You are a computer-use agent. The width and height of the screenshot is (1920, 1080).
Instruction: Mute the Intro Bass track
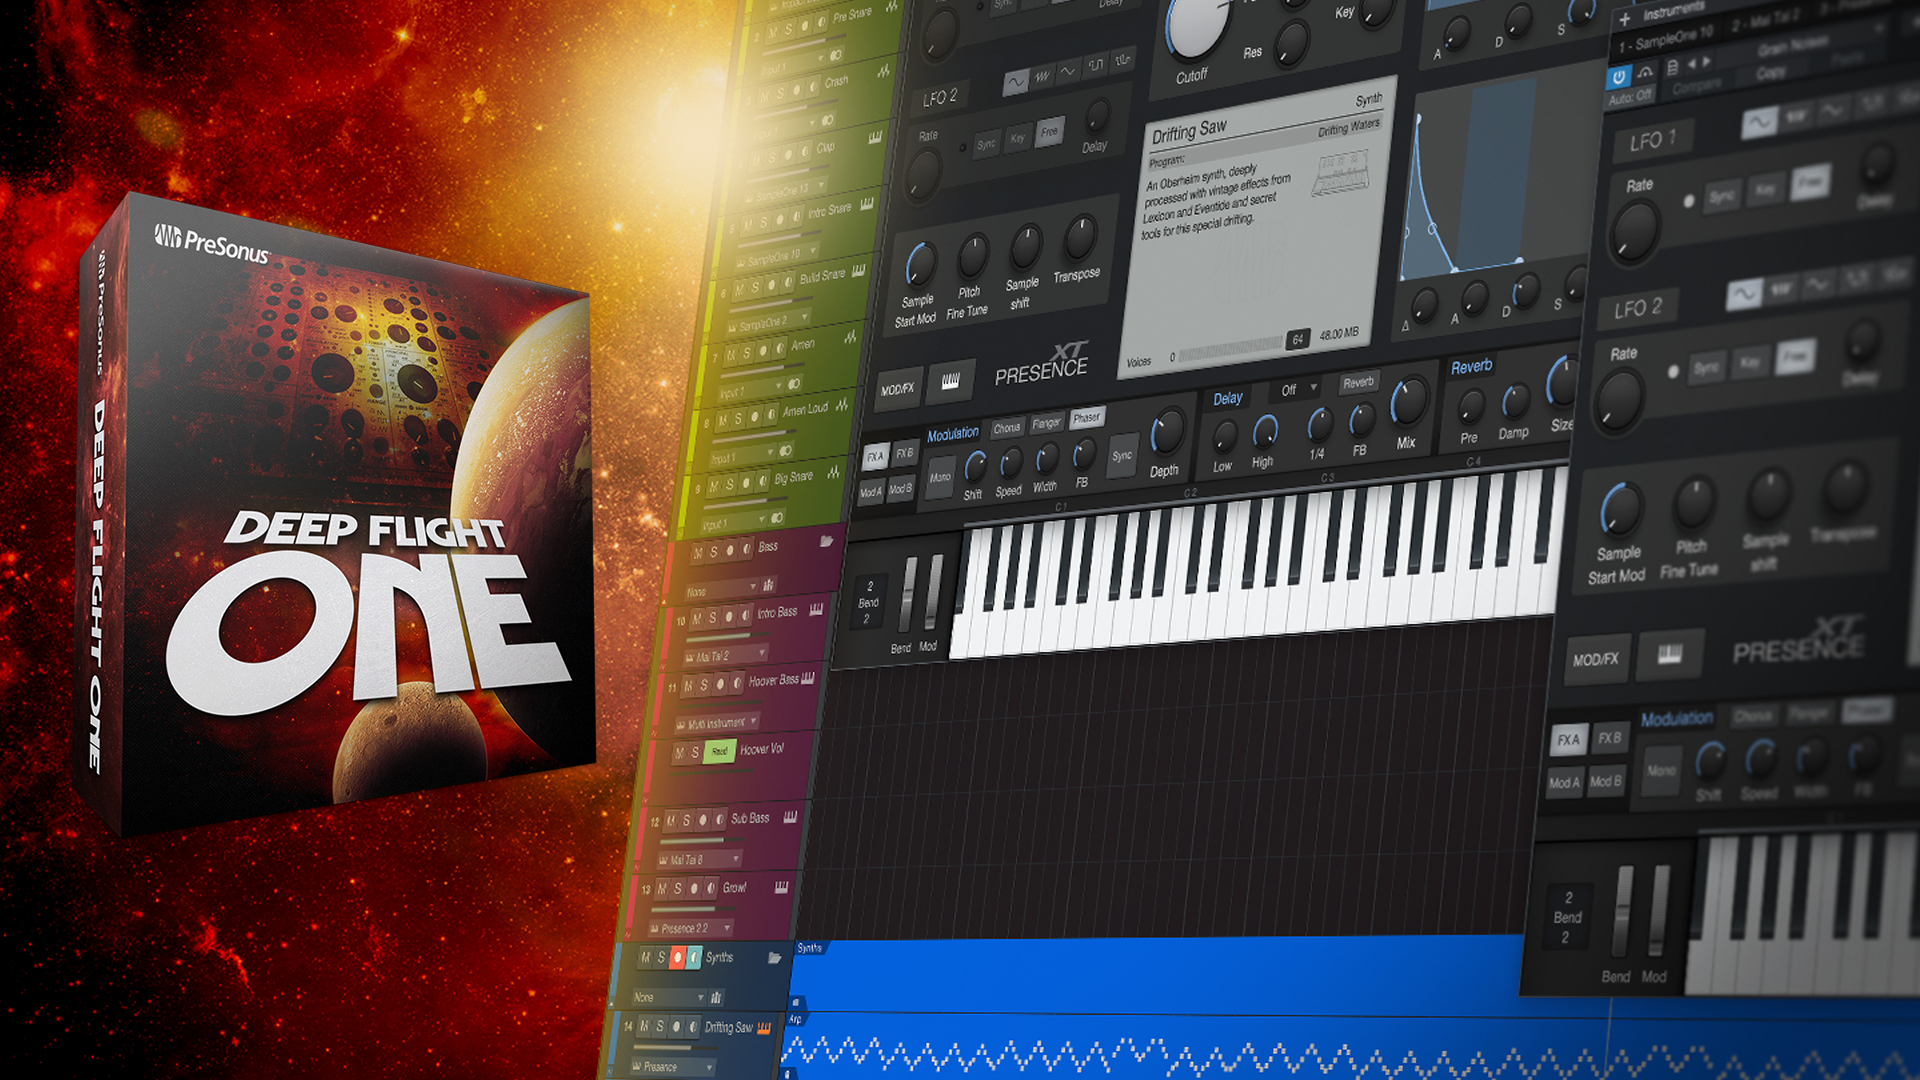[x=697, y=619]
